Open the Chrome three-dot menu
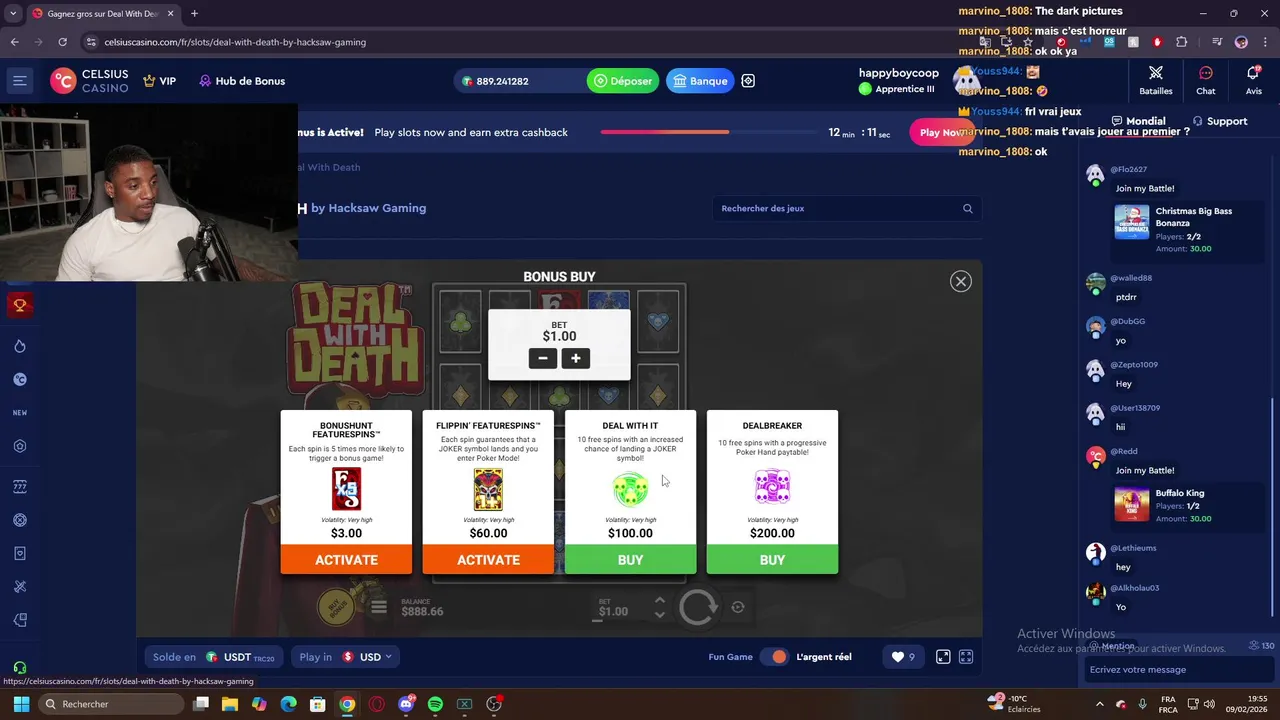Screen dimensions: 1280x720 coord(1267,42)
